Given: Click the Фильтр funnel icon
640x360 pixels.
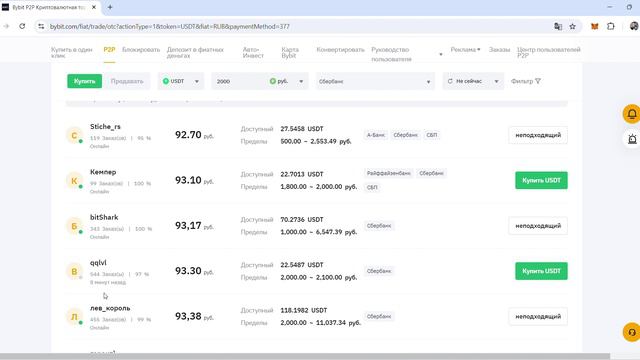Looking at the screenshot, I should coord(538,81).
